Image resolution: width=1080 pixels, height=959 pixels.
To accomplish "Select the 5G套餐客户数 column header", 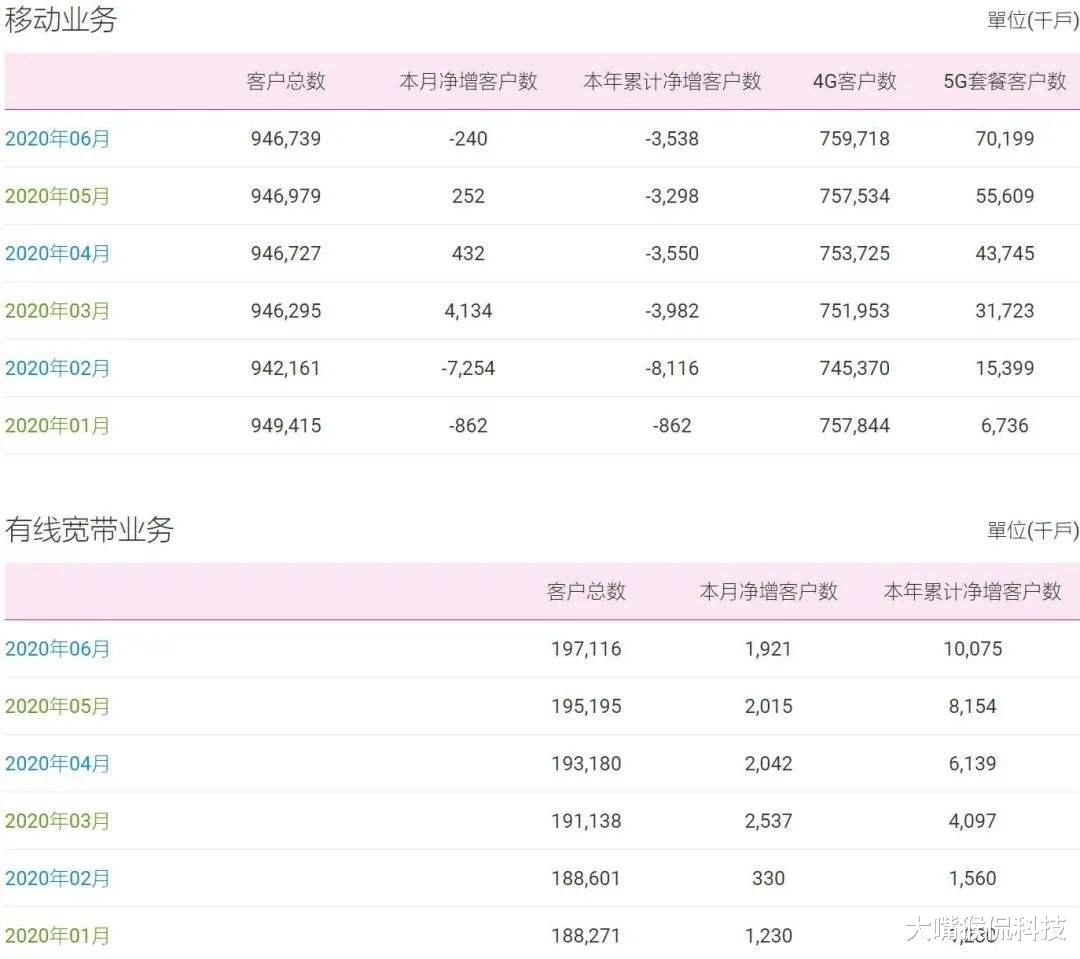I will 1005,83.
